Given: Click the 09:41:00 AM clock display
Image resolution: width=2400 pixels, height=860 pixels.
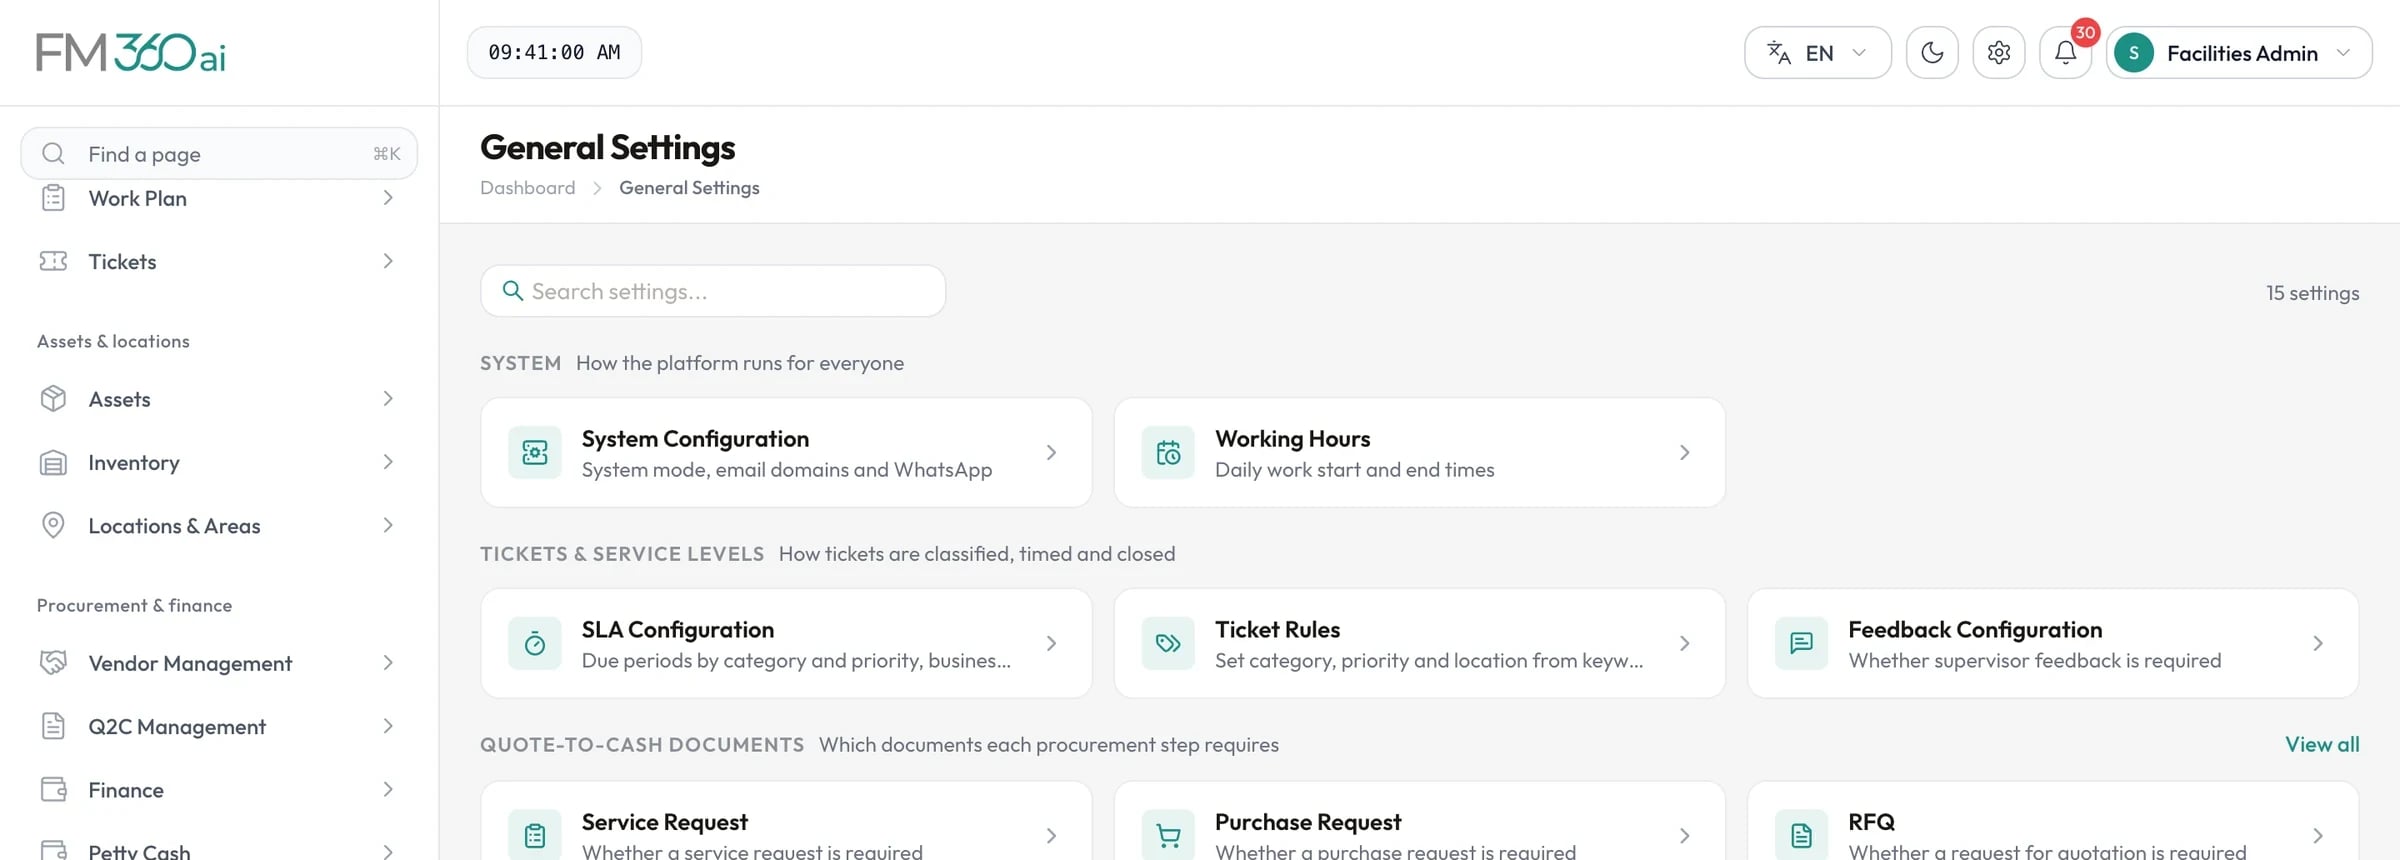Looking at the screenshot, I should coord(554,53).
